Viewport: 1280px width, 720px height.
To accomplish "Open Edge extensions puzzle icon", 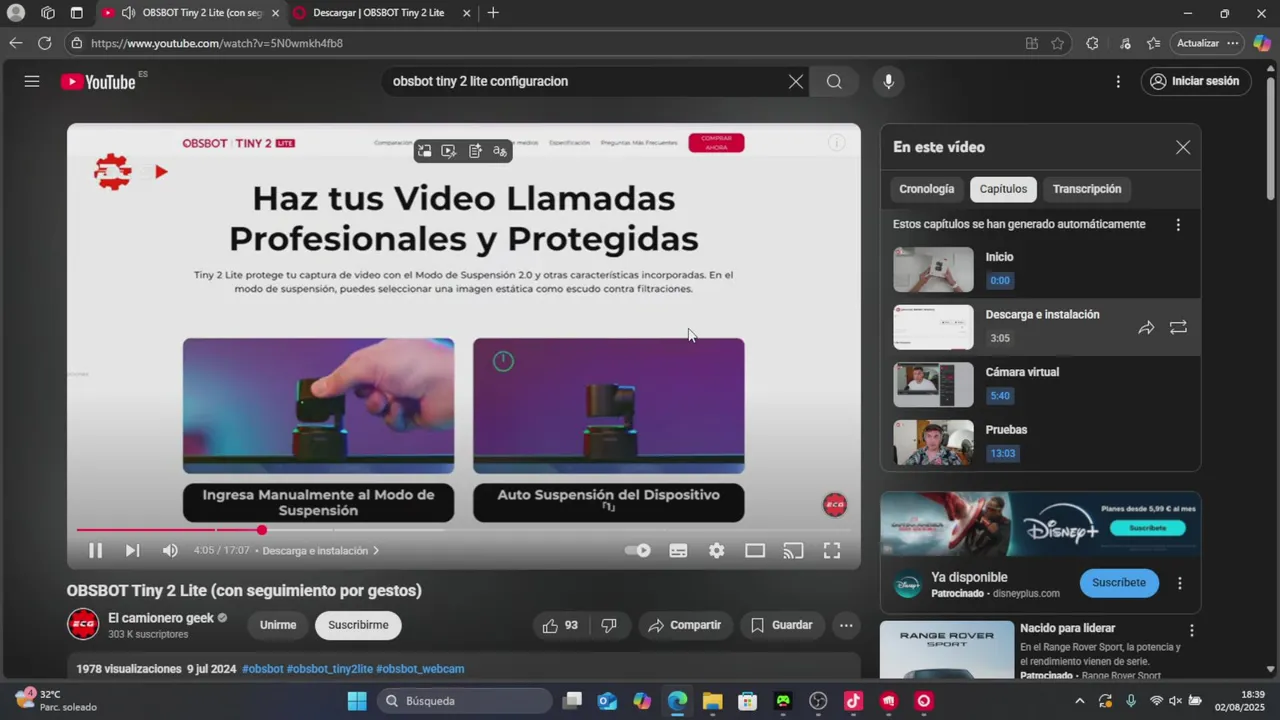I will tap(1092, 43).
